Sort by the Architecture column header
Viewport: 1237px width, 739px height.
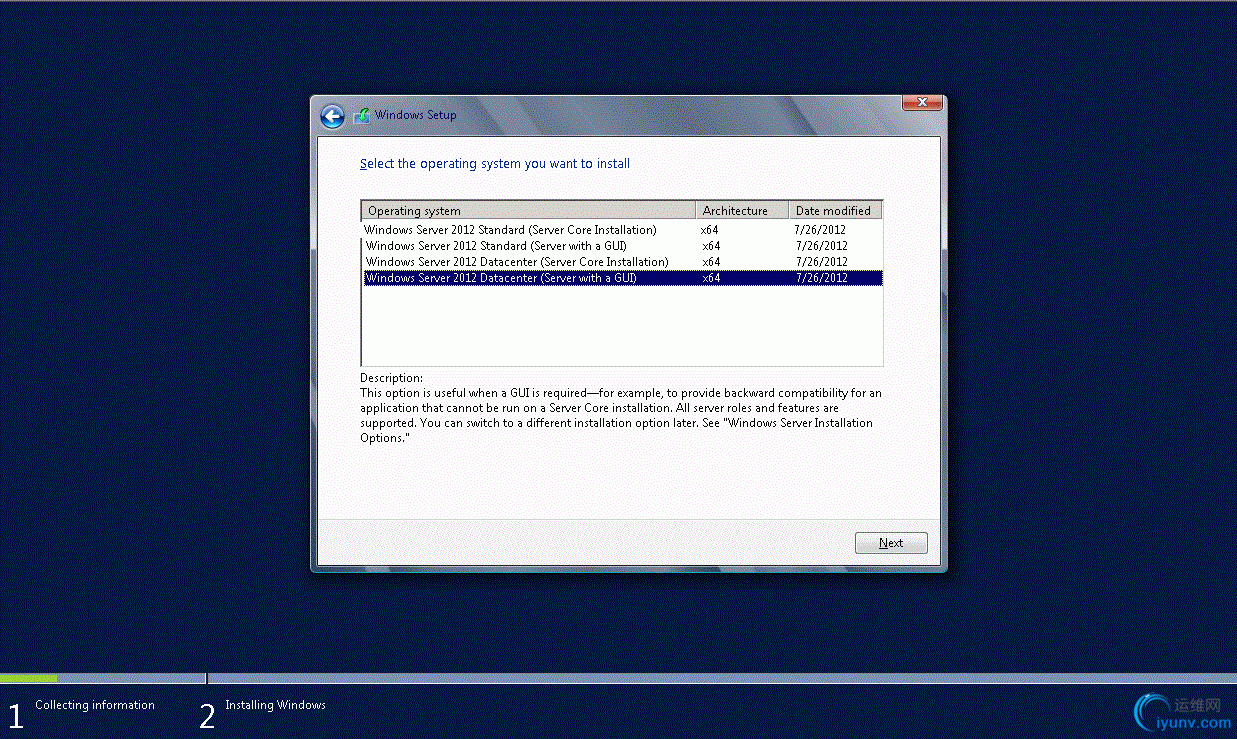click(x=742, y=211)
